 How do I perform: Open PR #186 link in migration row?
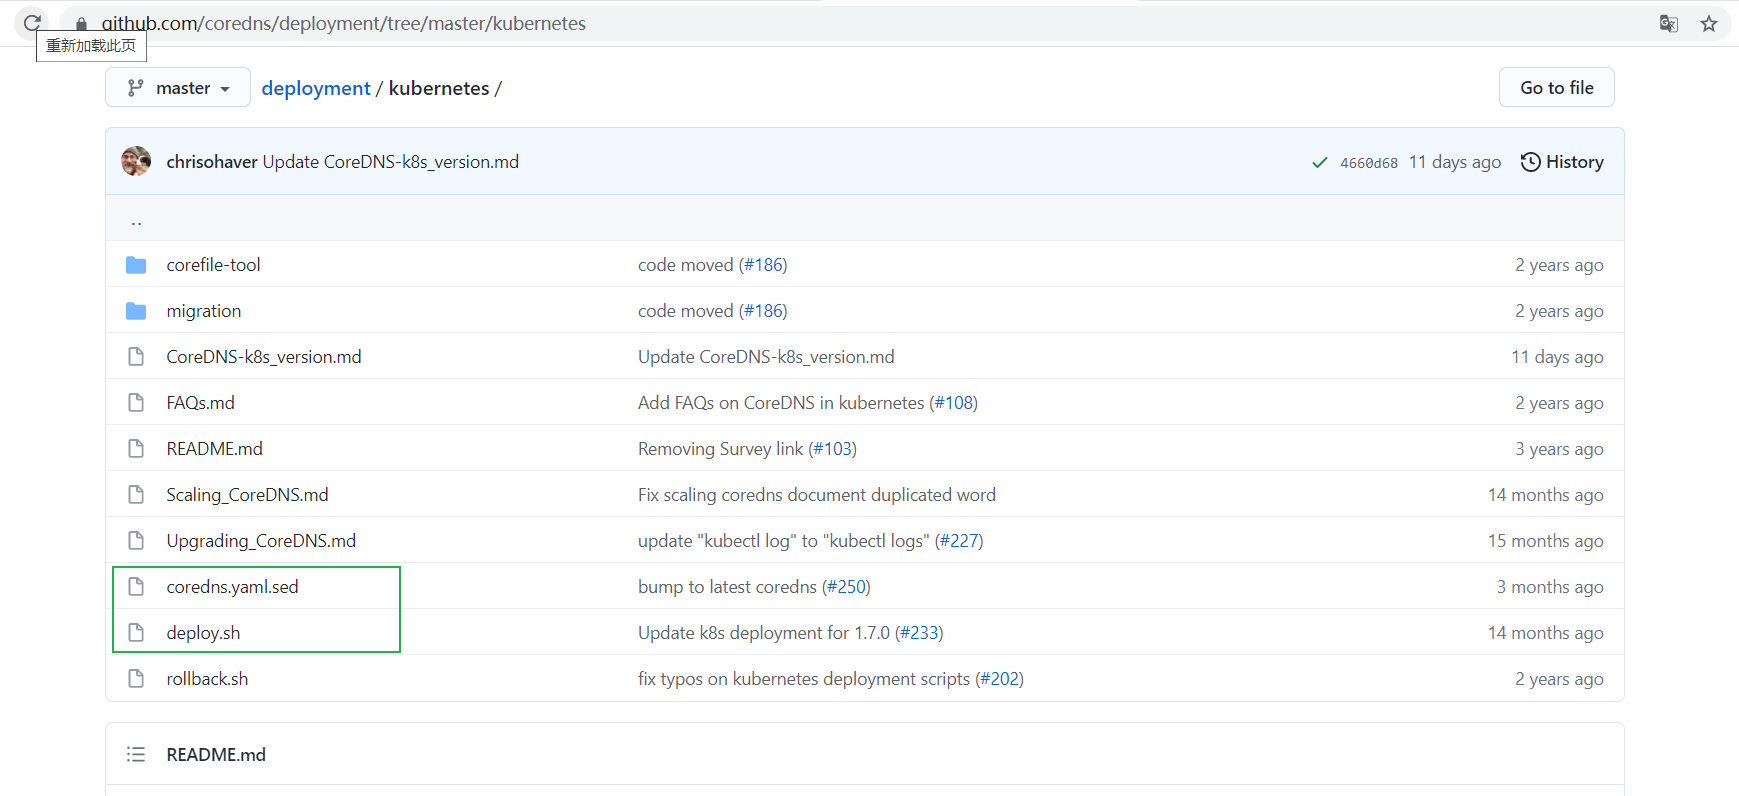point(765,311)
